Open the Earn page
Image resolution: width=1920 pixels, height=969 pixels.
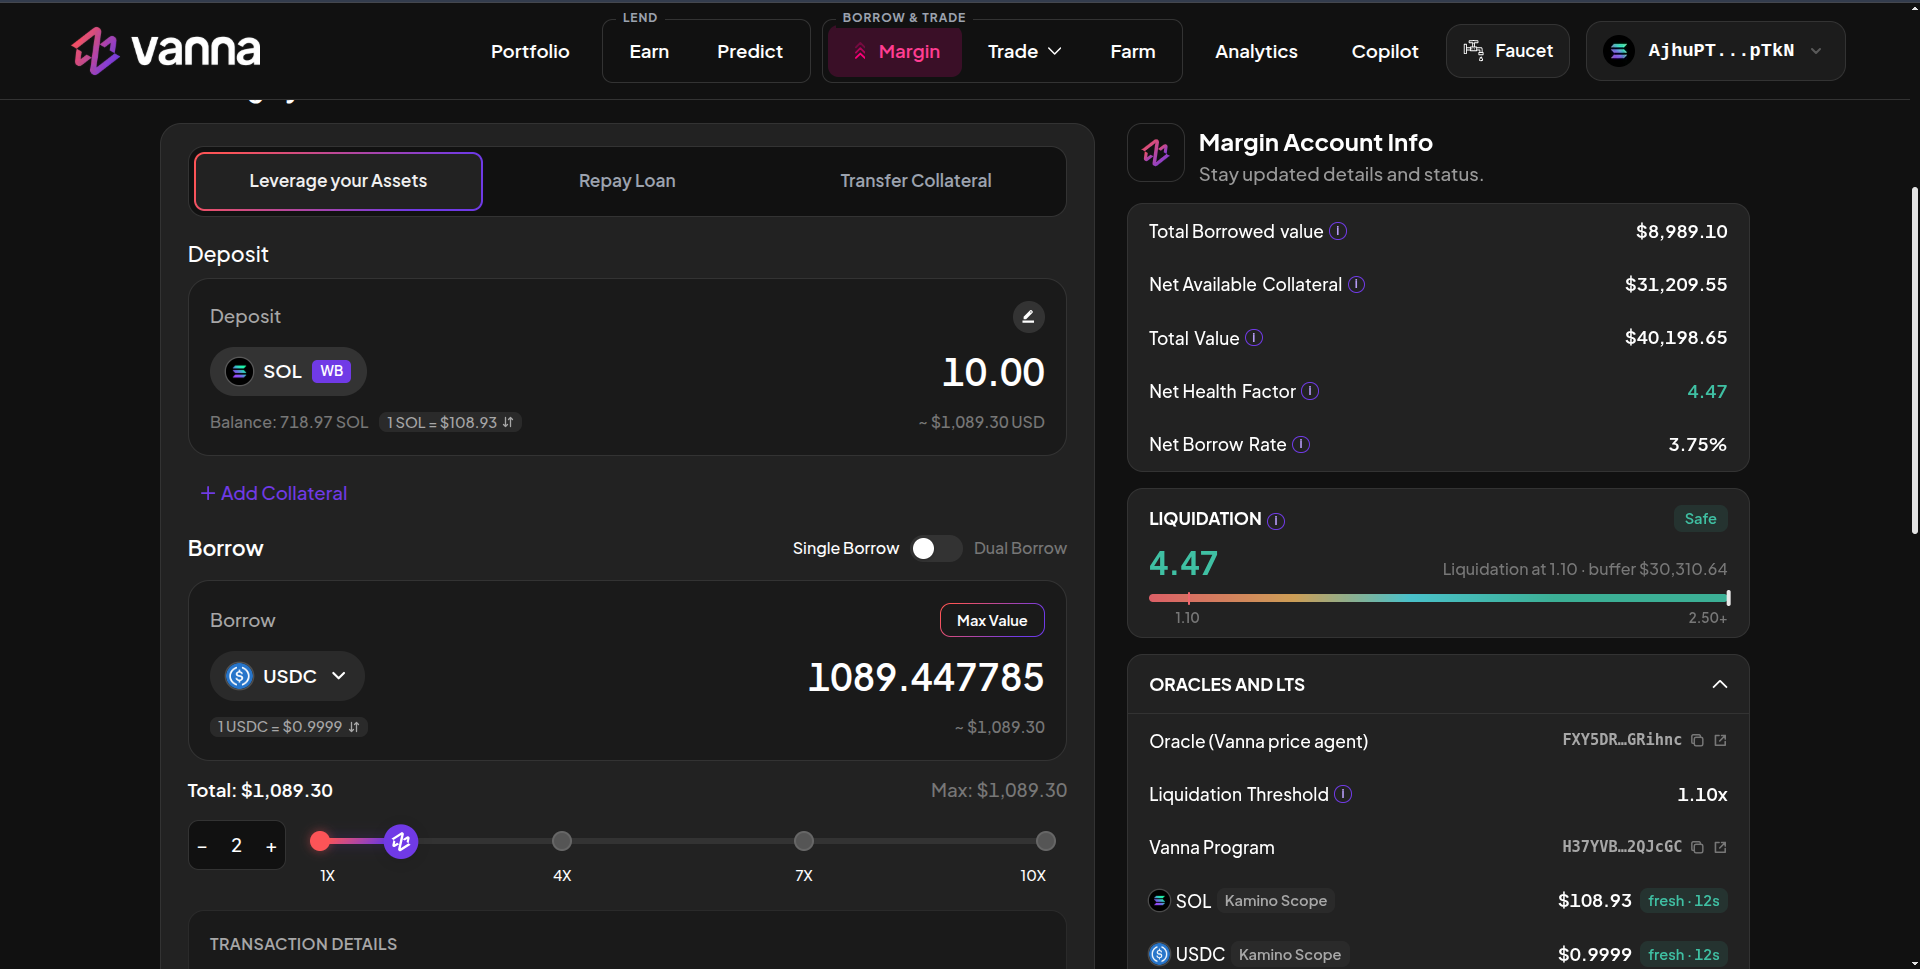click(649, 51)
